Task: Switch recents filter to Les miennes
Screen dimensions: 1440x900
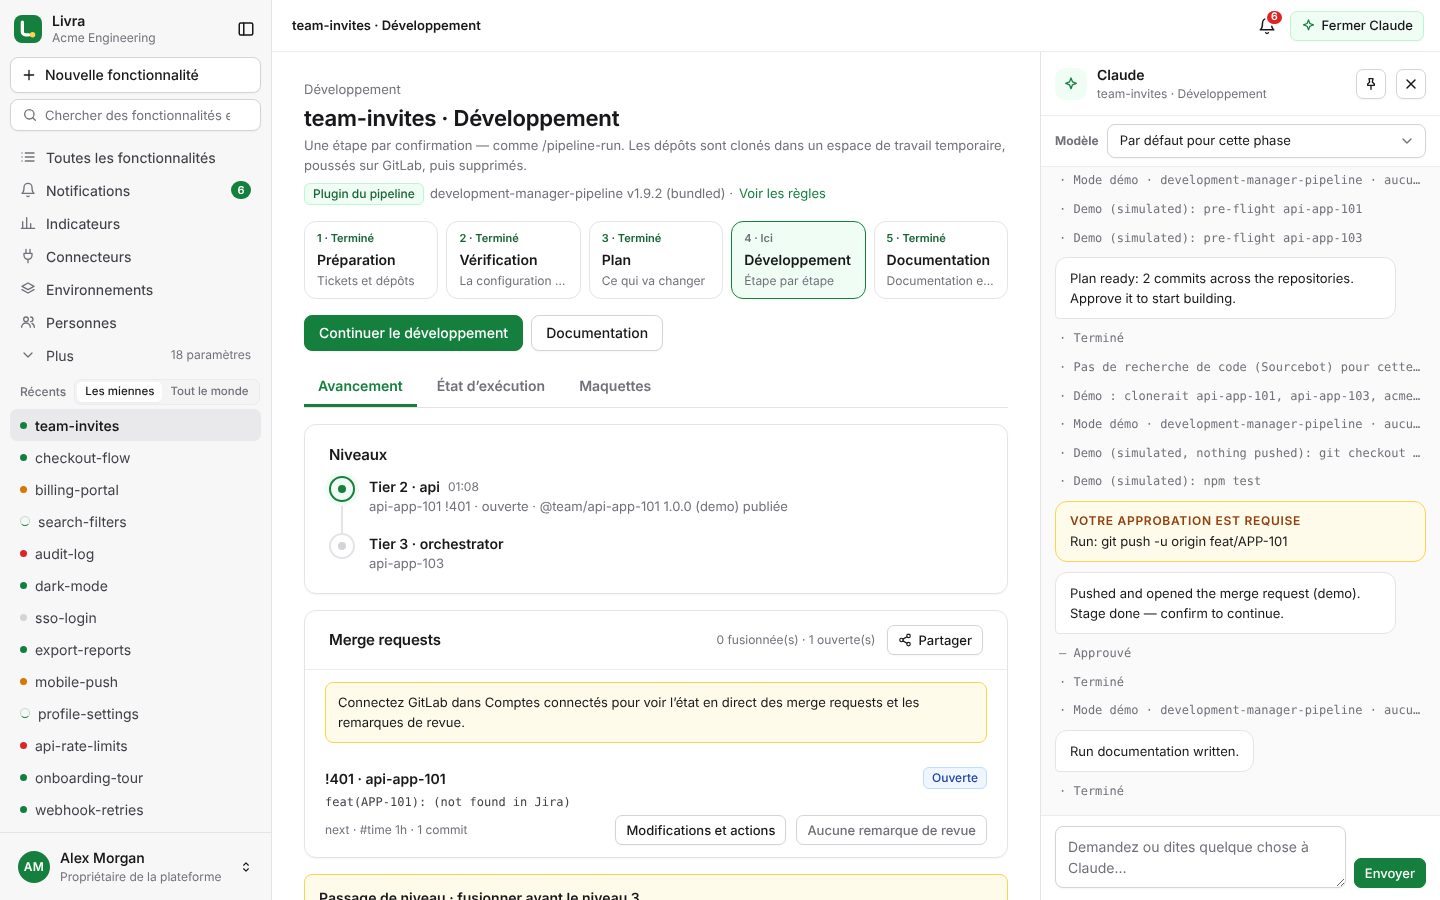Action: 119,391
